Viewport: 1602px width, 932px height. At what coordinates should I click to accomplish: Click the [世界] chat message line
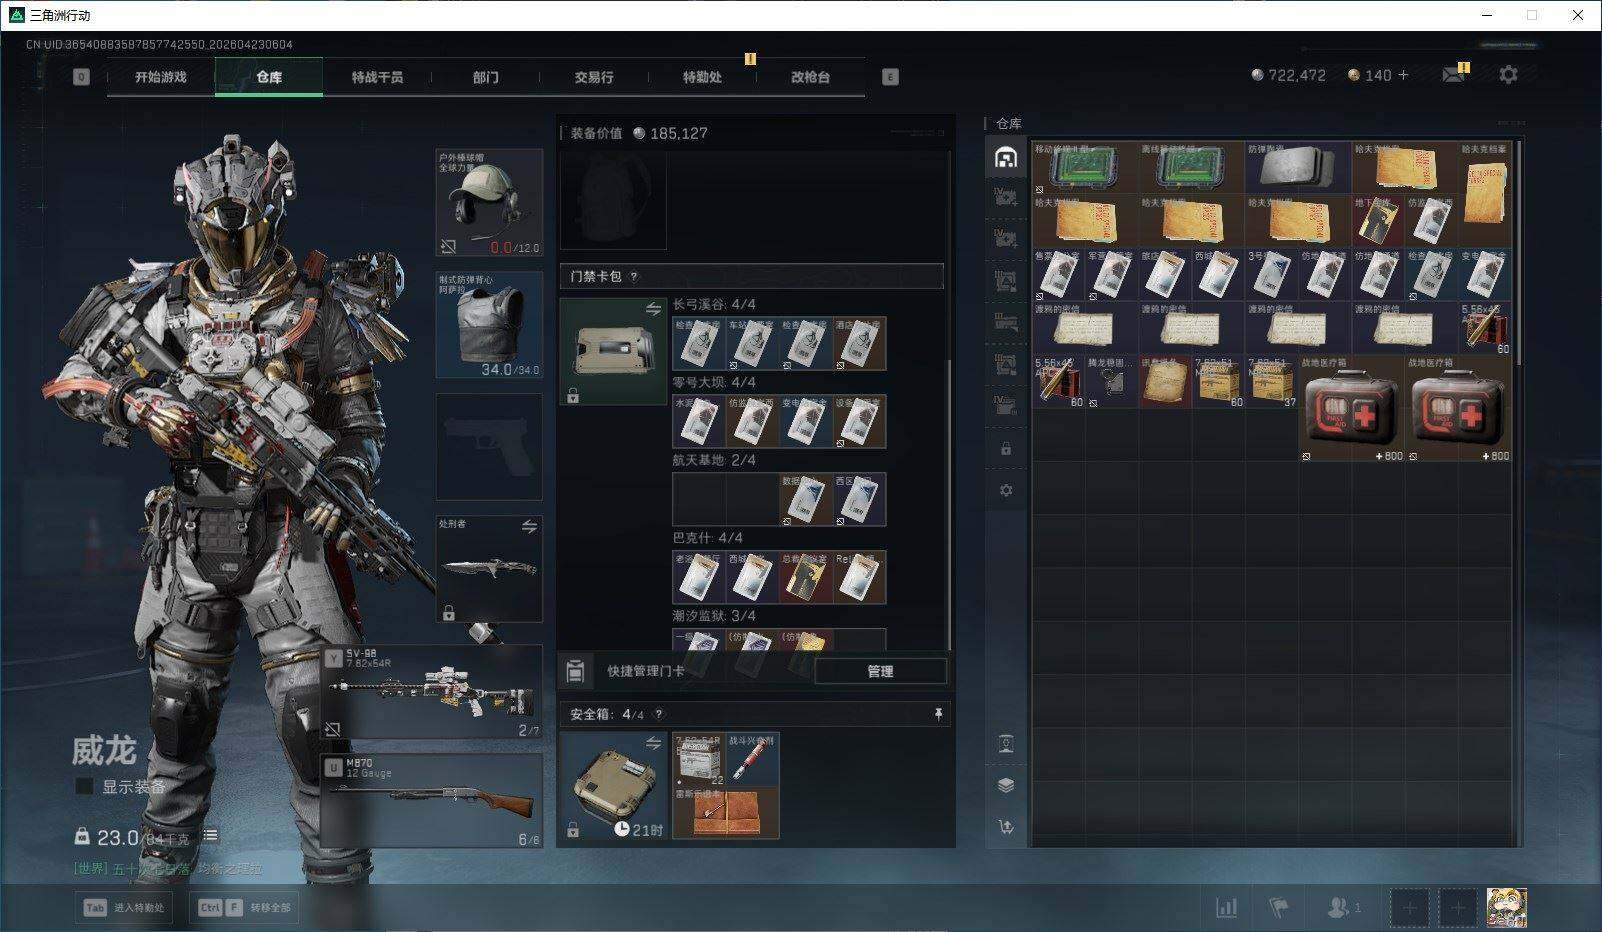click(x=169, y=869)
